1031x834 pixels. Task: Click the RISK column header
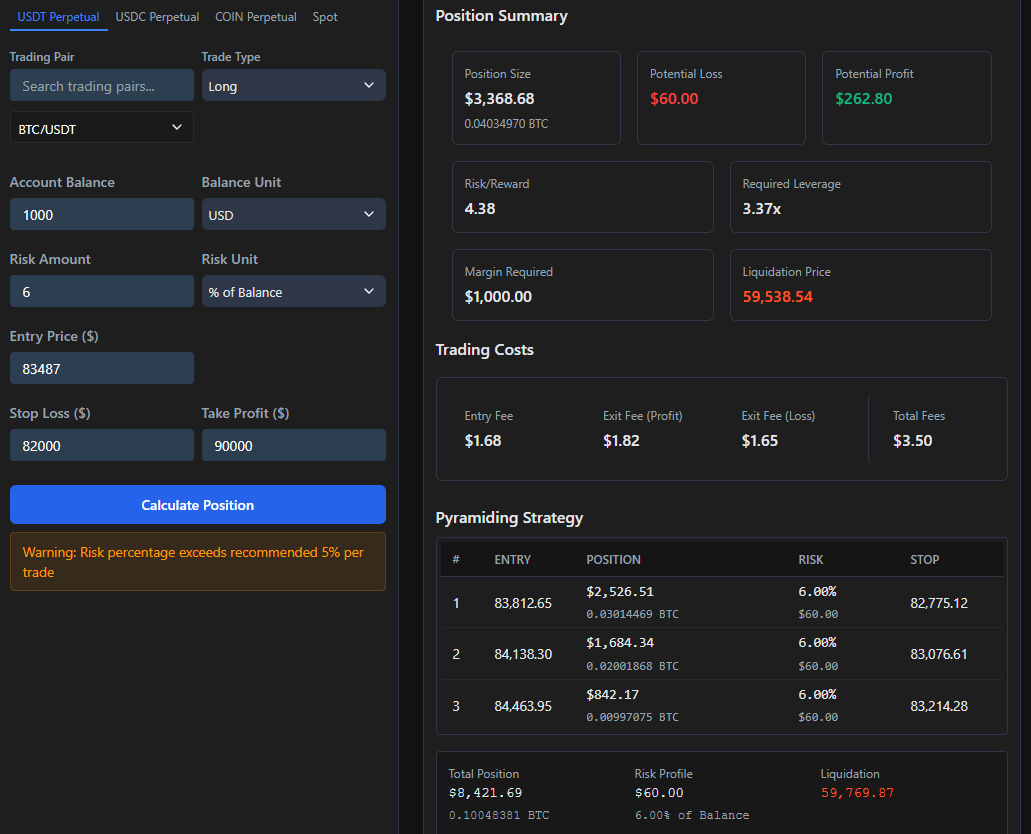coord(811,560)
